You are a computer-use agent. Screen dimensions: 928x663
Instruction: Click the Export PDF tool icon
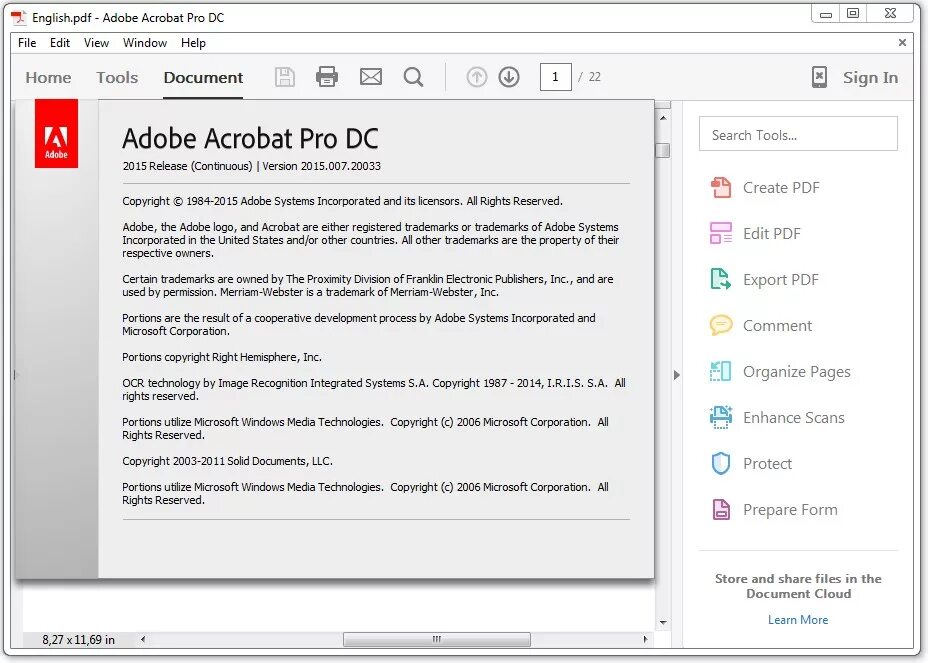(x=721, y=279)
